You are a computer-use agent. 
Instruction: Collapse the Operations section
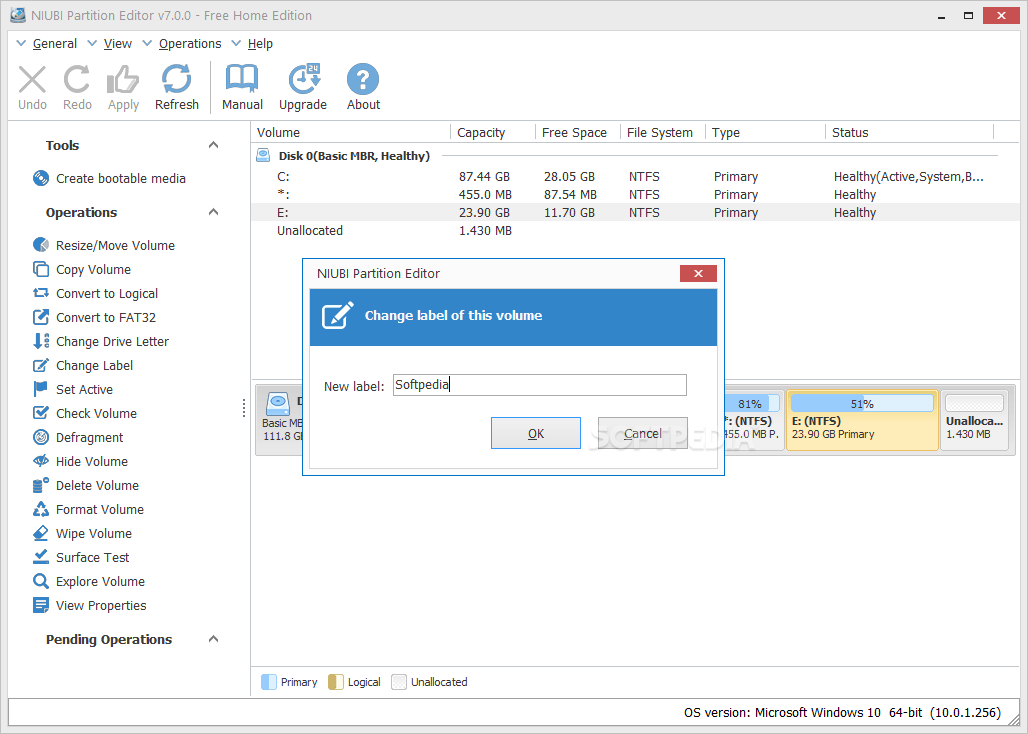[x=212, y=212]
